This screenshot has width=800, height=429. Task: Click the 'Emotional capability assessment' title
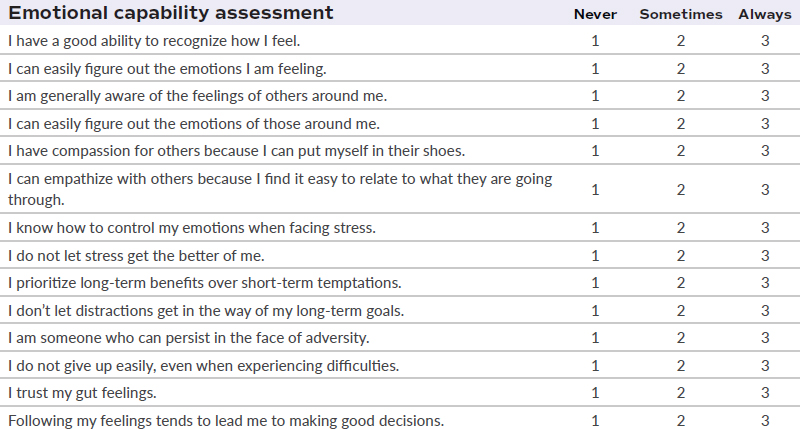click(171, 13)
